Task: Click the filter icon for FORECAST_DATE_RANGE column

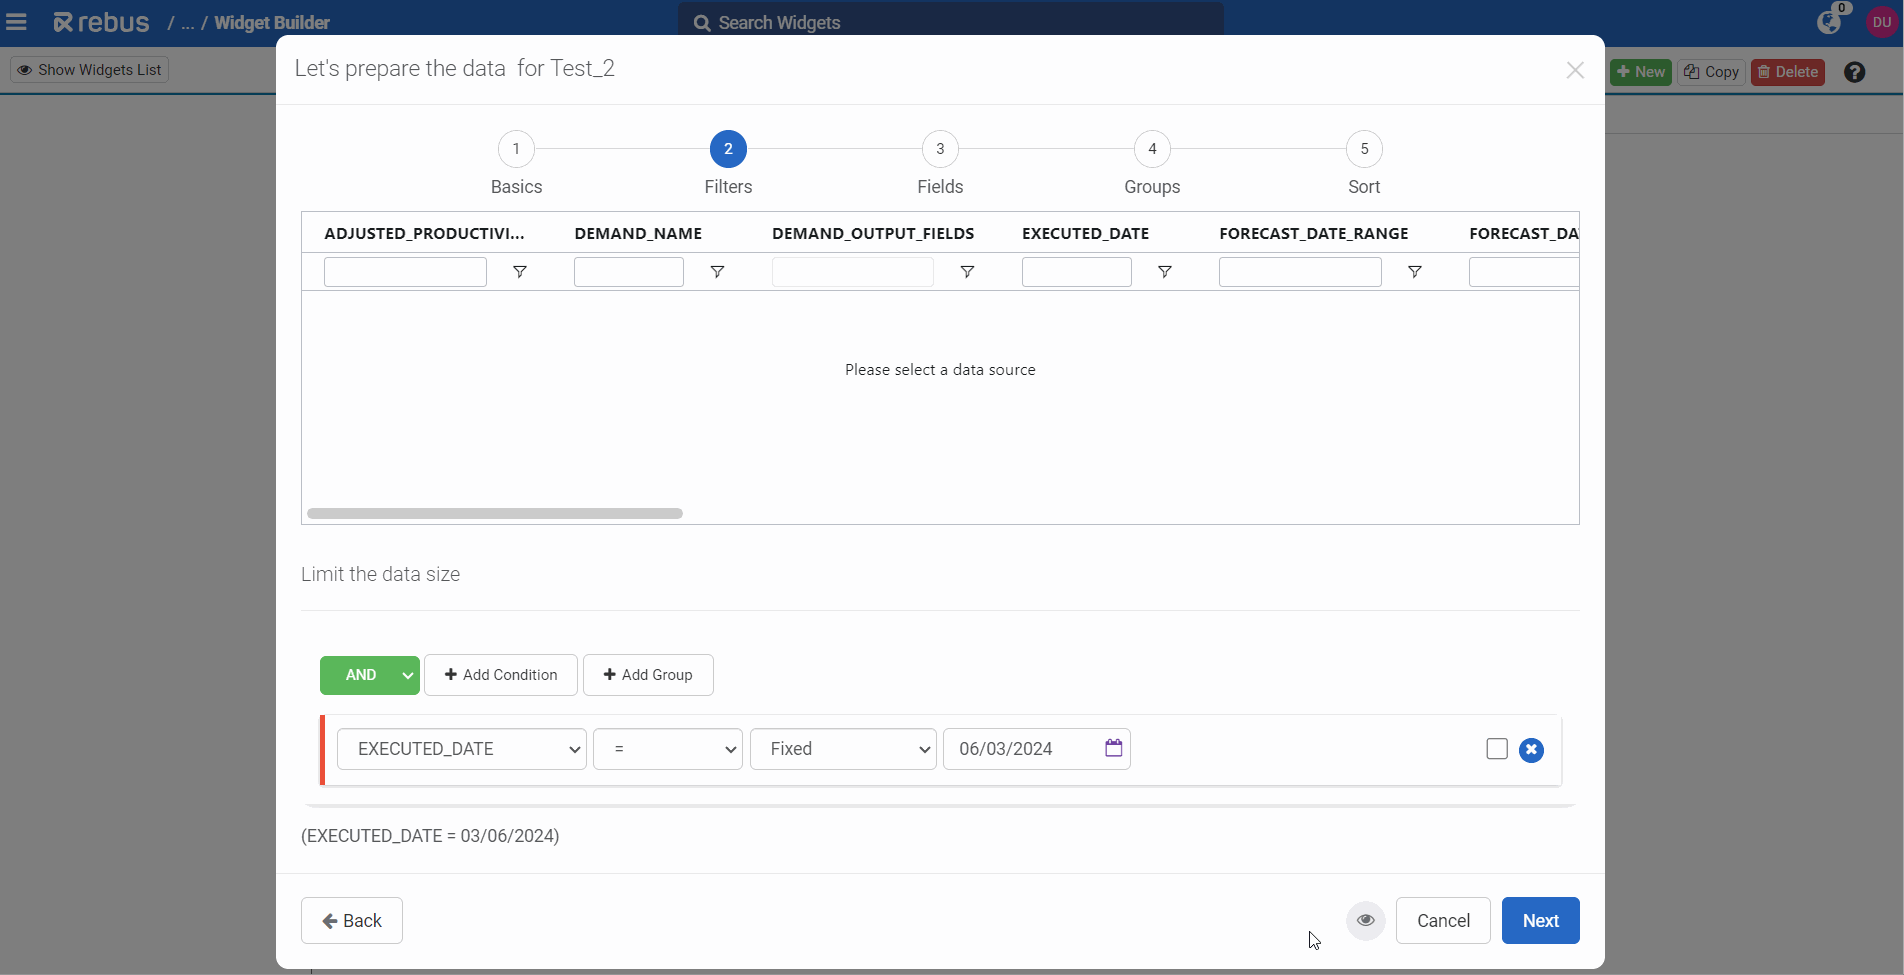Action: pyautogui.click(x=1414, y=272)
